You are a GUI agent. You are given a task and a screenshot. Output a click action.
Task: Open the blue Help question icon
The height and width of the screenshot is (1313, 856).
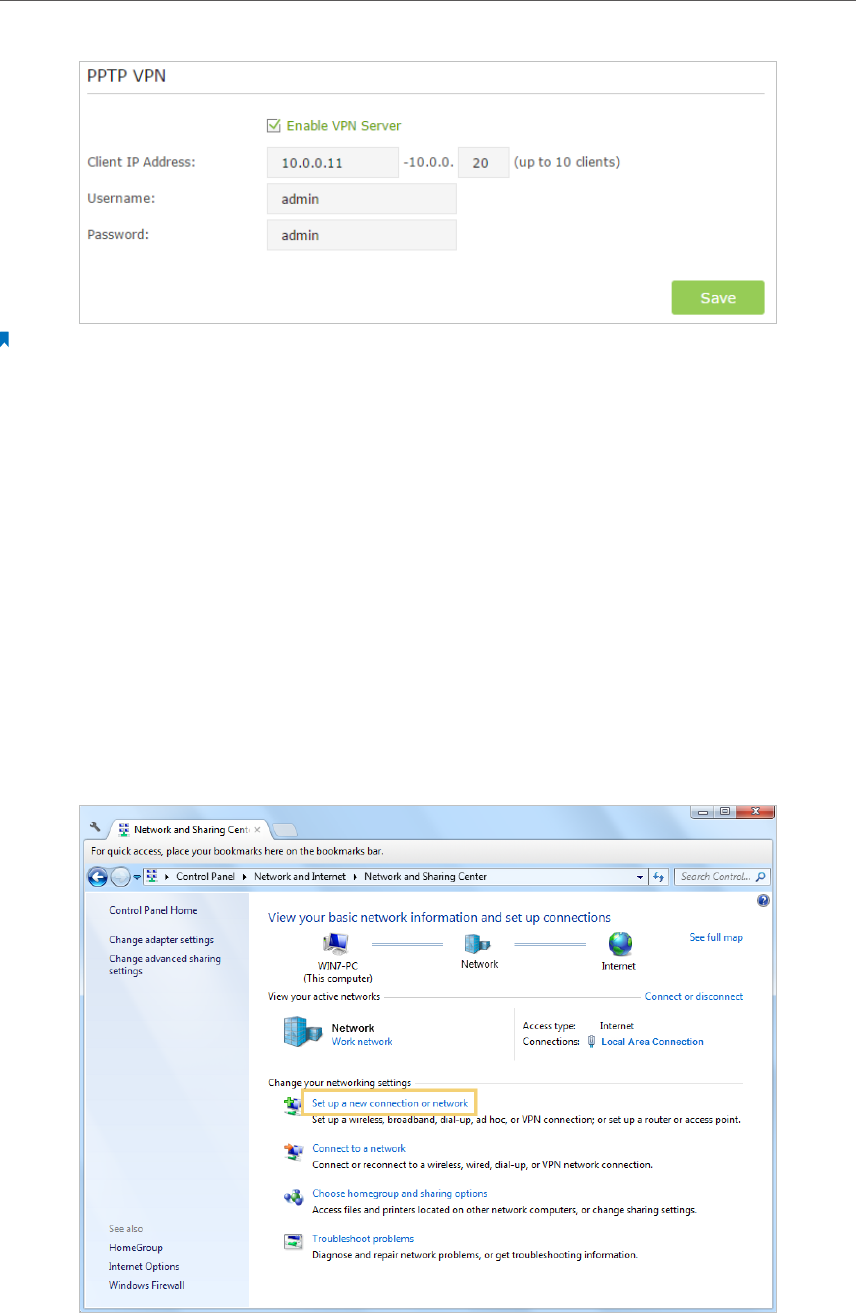pos(763,901)
